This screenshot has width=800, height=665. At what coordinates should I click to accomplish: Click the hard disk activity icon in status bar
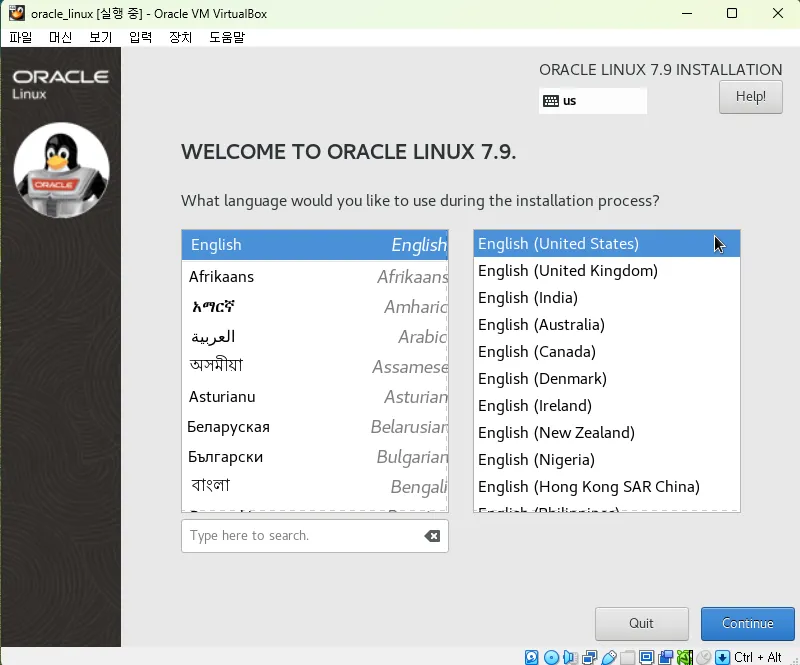(x=531, y=657)
